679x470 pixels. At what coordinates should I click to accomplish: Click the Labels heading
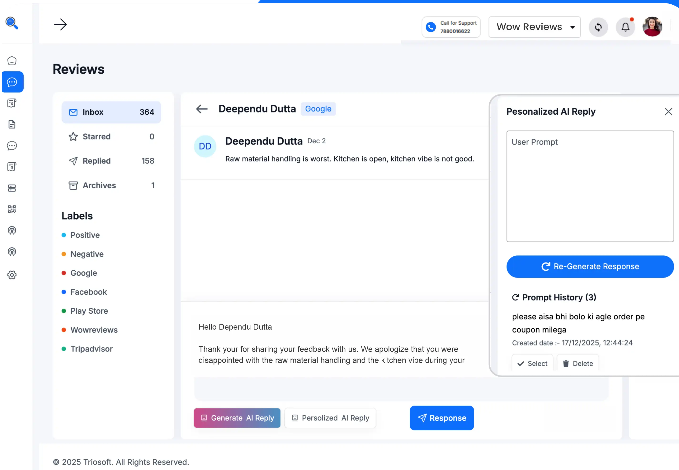tap(77, 216)
